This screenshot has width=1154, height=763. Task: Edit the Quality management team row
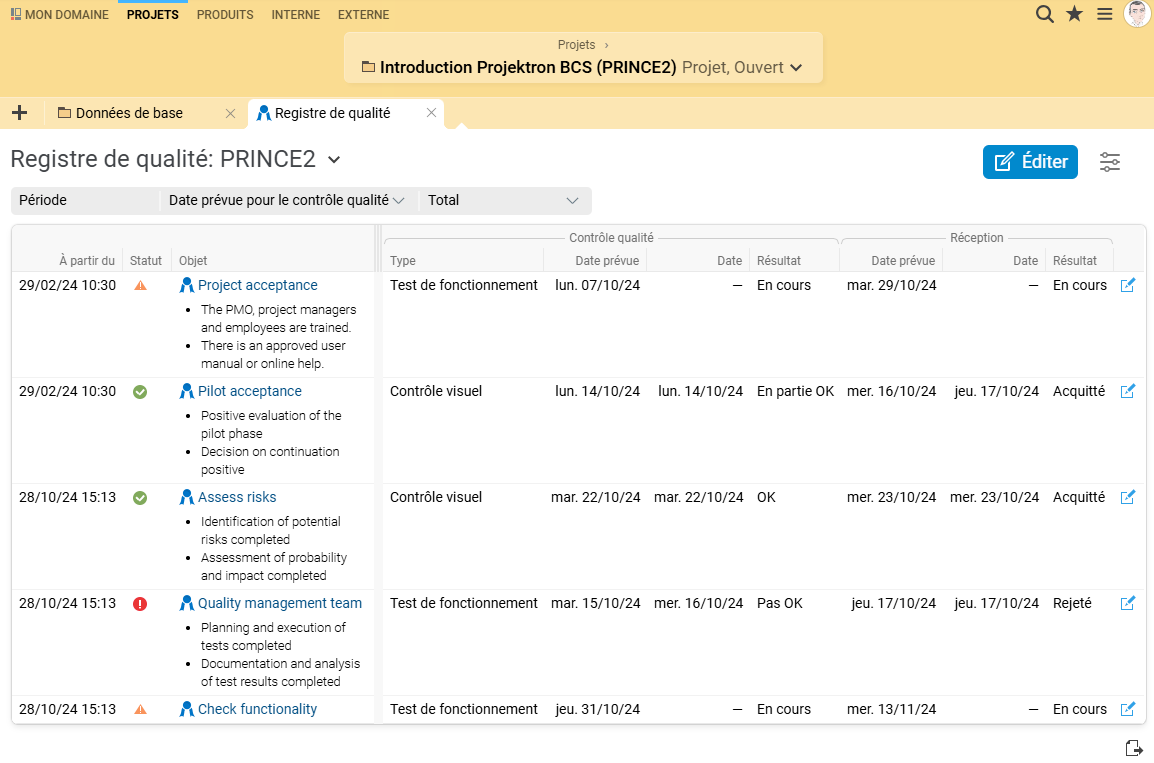coord(1128,603)
